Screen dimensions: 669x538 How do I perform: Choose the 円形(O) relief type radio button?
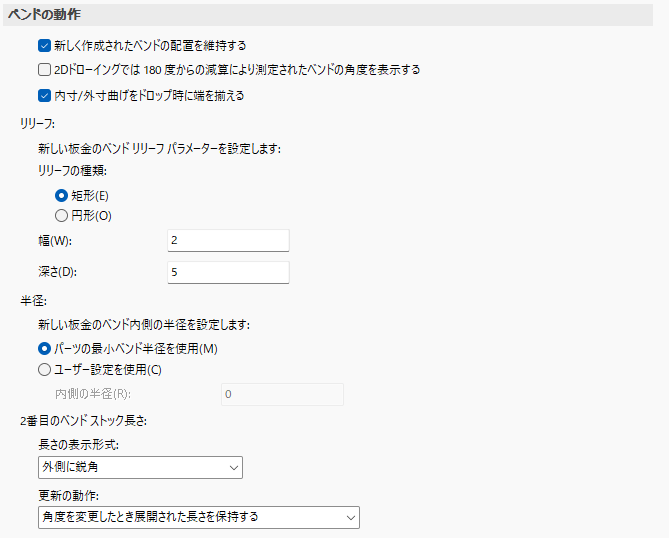(61, 215)
